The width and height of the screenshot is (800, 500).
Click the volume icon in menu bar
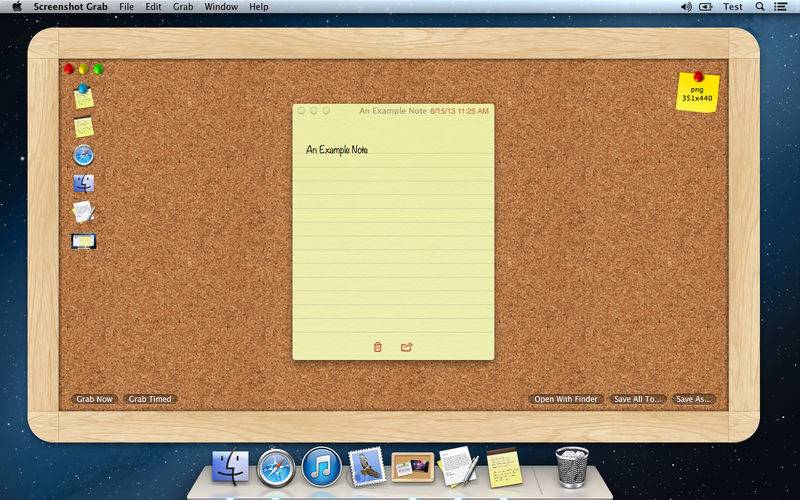point(686,7)
